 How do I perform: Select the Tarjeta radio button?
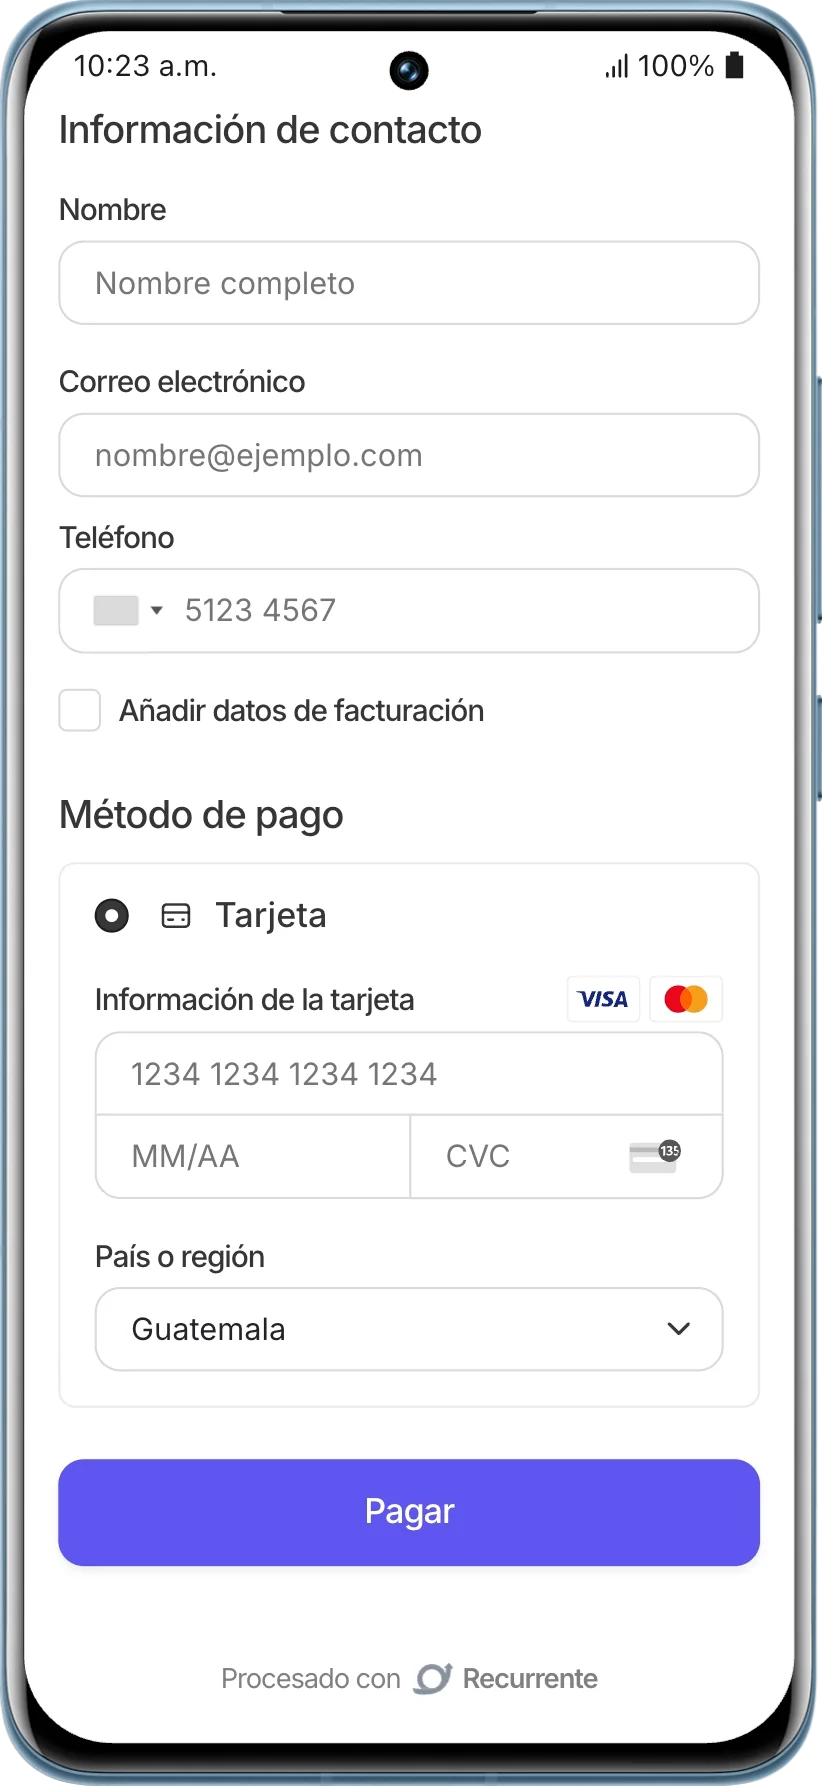tap(112, 915)
